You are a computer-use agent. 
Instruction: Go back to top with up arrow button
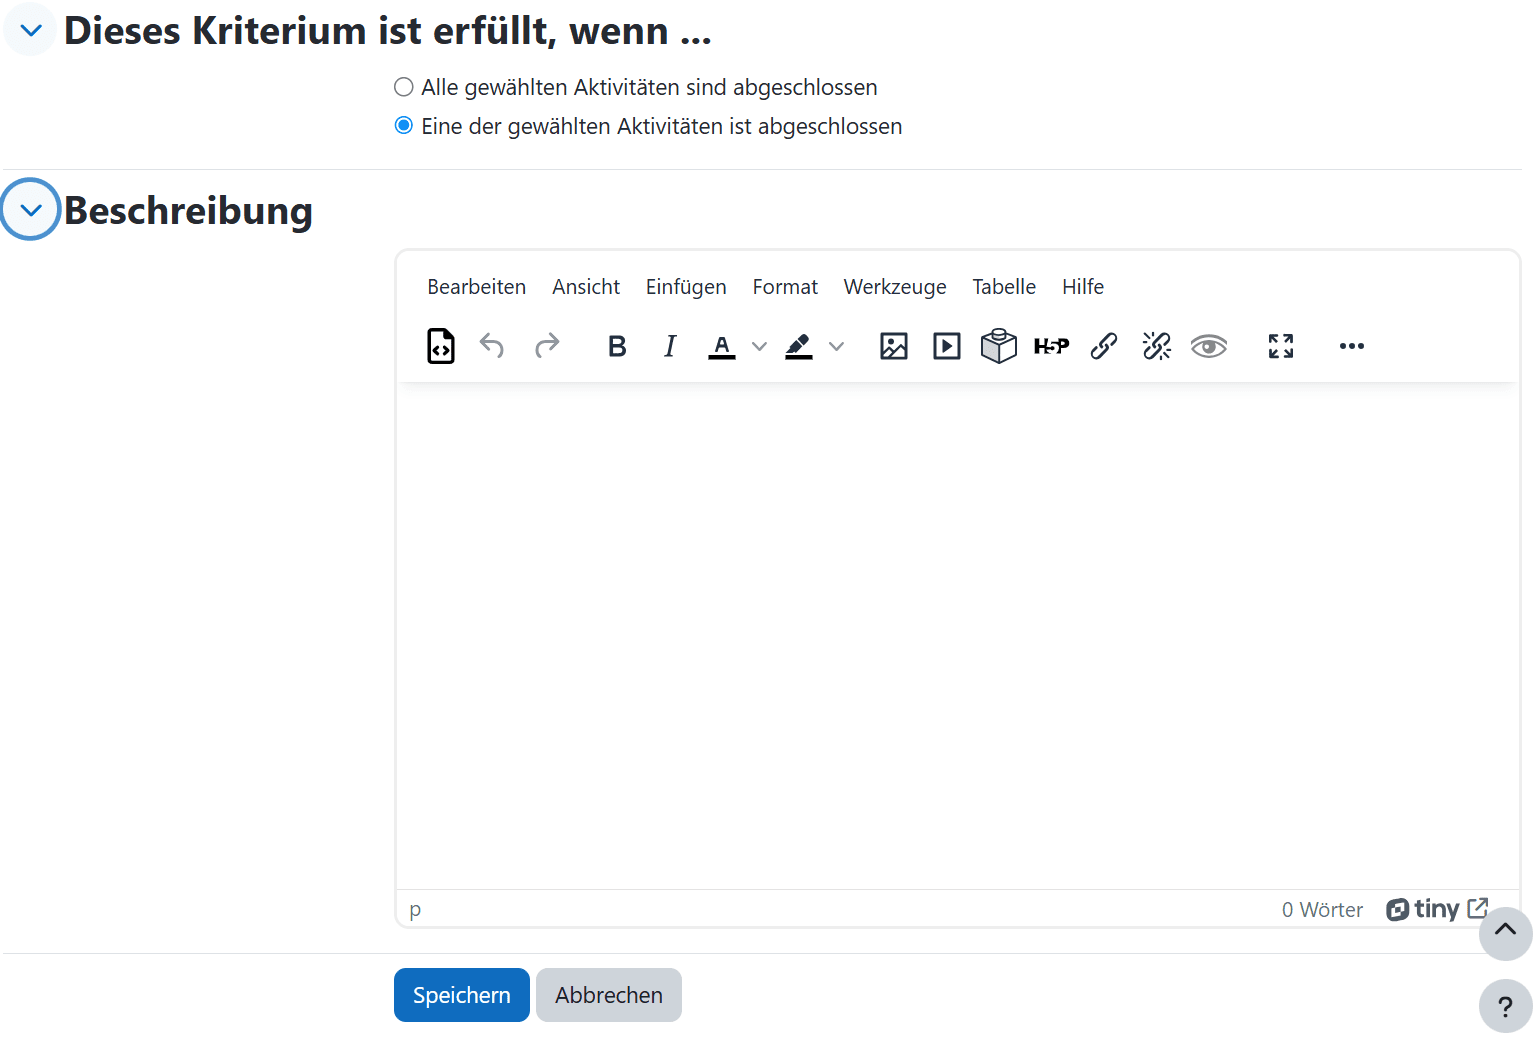(1505, 934)
